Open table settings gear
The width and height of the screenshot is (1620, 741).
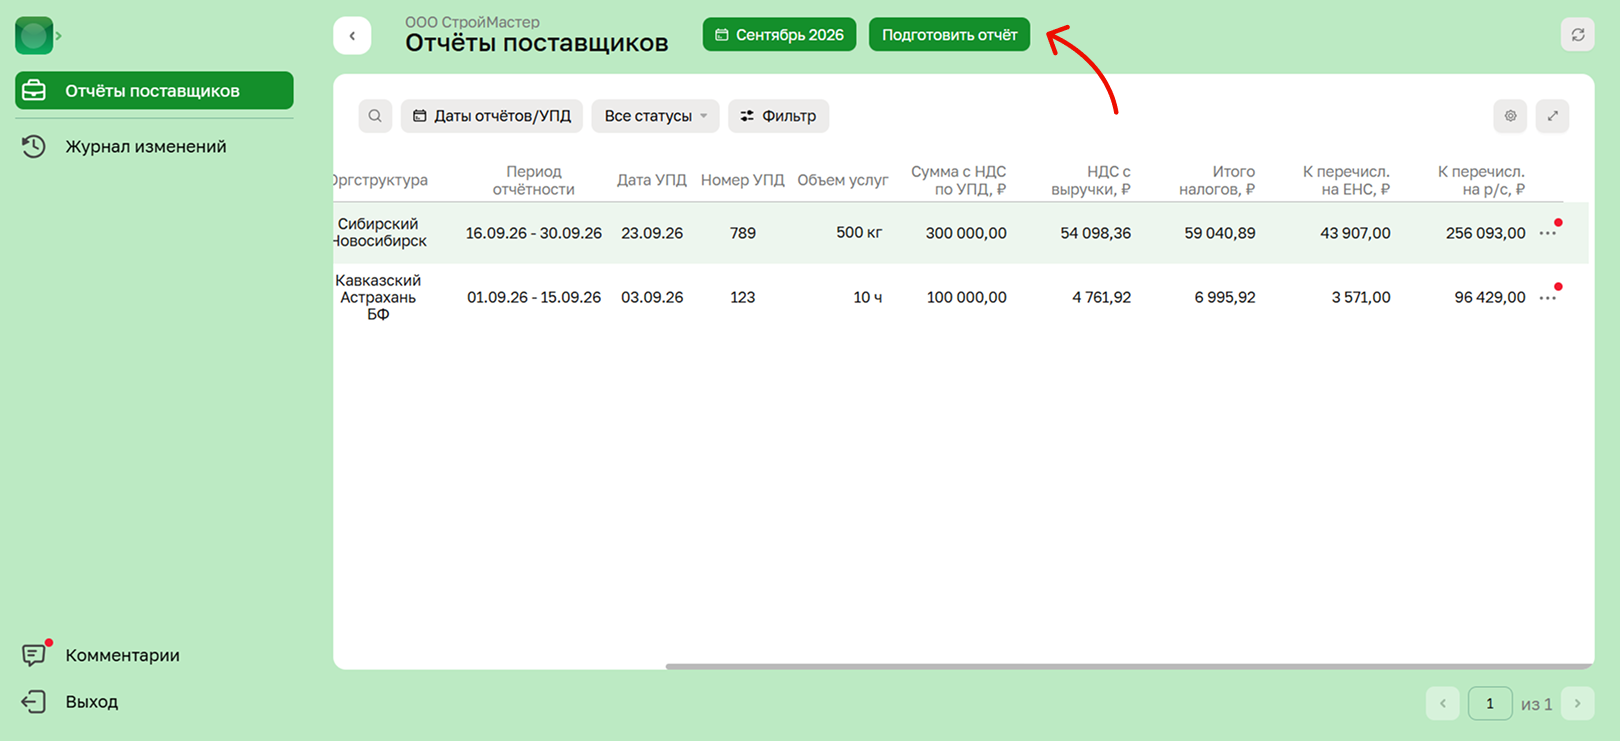tap(1510, 116)
